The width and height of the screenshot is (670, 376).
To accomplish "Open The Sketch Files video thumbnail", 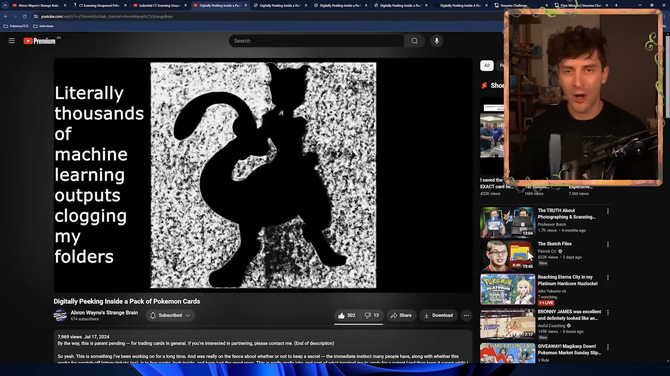I will [507, 256].
